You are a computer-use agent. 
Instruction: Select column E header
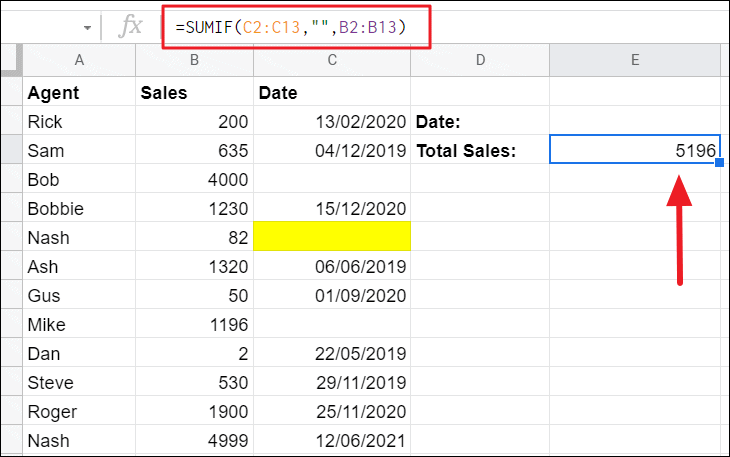pyautogui.click(x=635, y=62)
